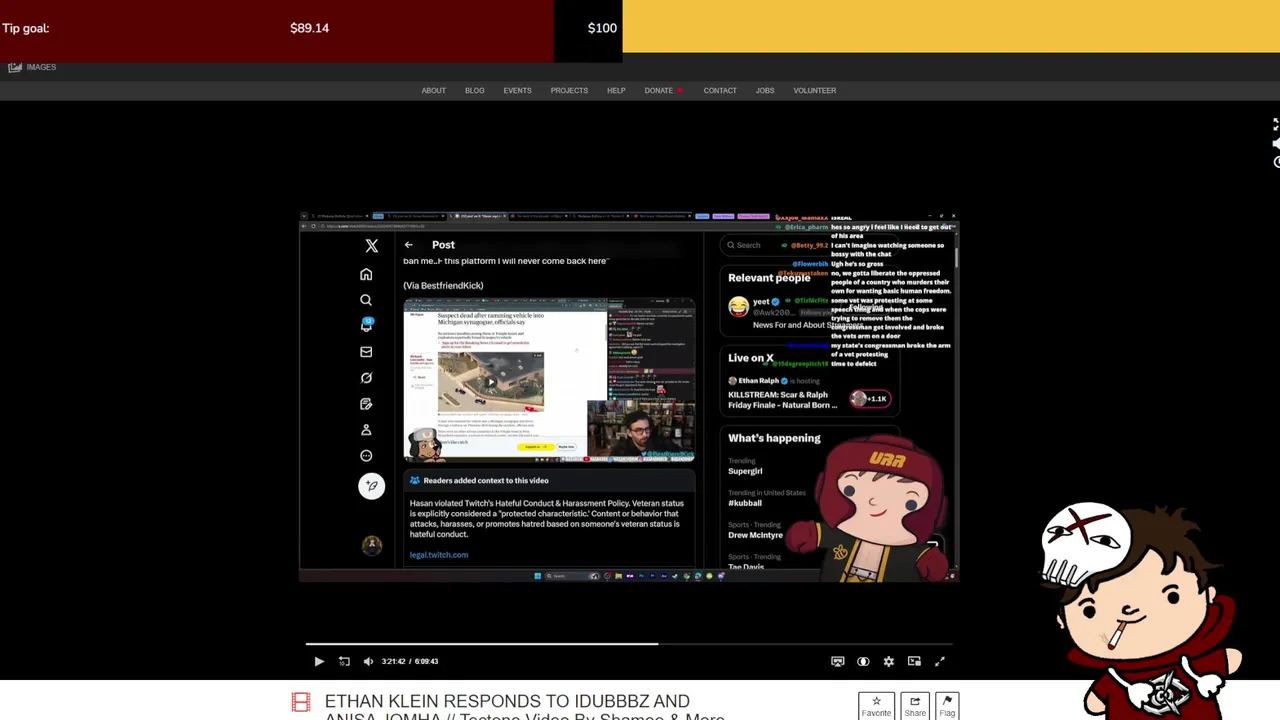1280x720 pixels.
Task: Mute the video player volume
Action: 368,661
